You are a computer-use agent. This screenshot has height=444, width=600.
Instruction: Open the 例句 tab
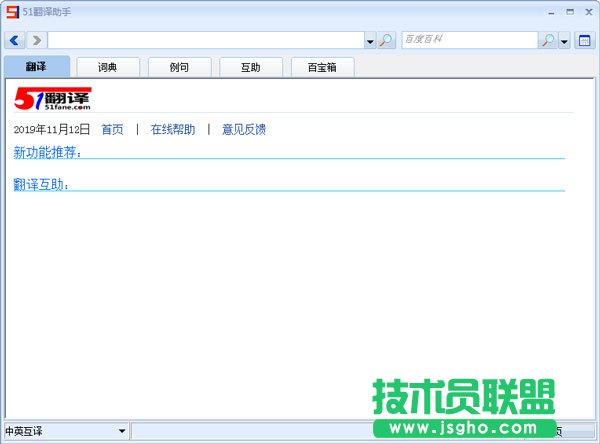(x=179, y=67)
